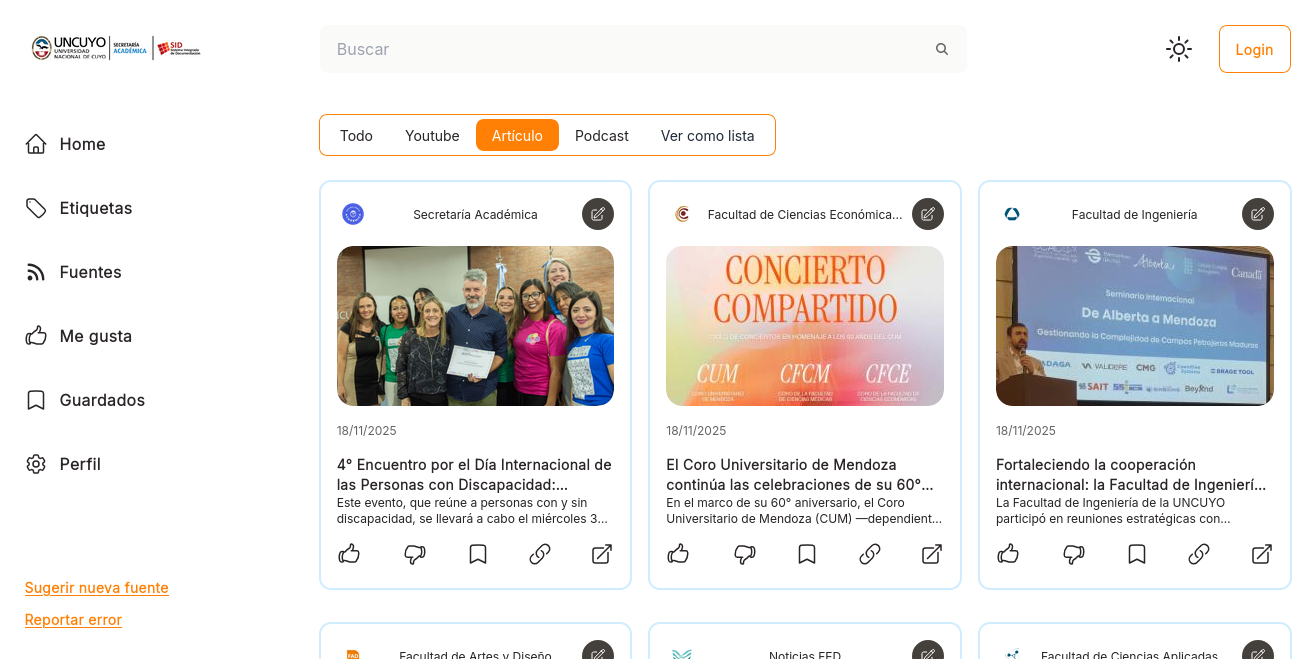Select the Youtube filter tab

[x=432, y=136]
